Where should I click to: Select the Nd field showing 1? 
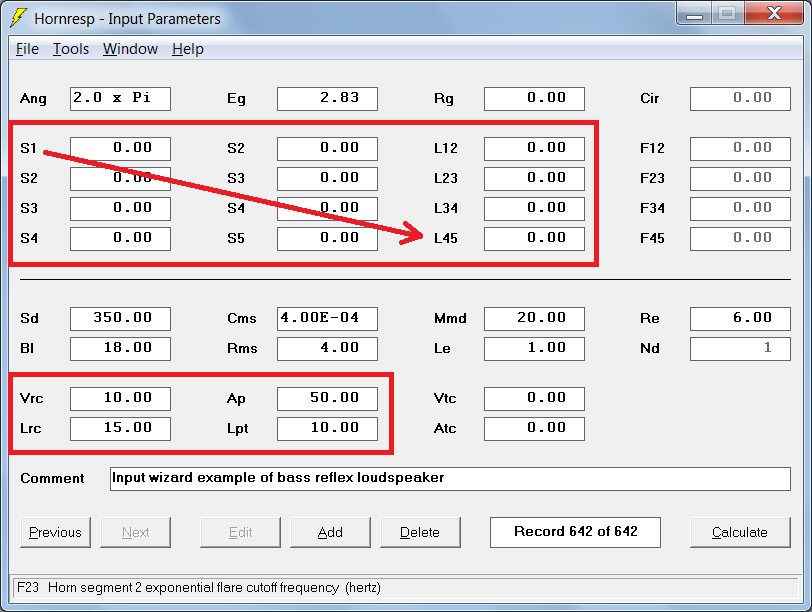741,349
